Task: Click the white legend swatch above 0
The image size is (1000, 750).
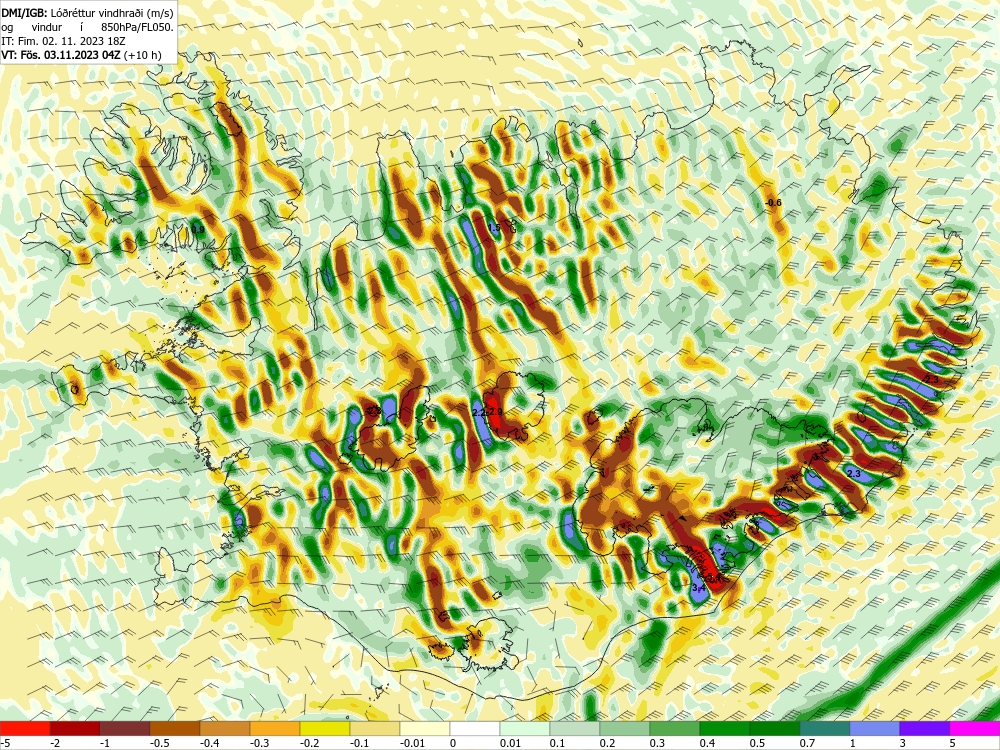Action: coord(474,728)
